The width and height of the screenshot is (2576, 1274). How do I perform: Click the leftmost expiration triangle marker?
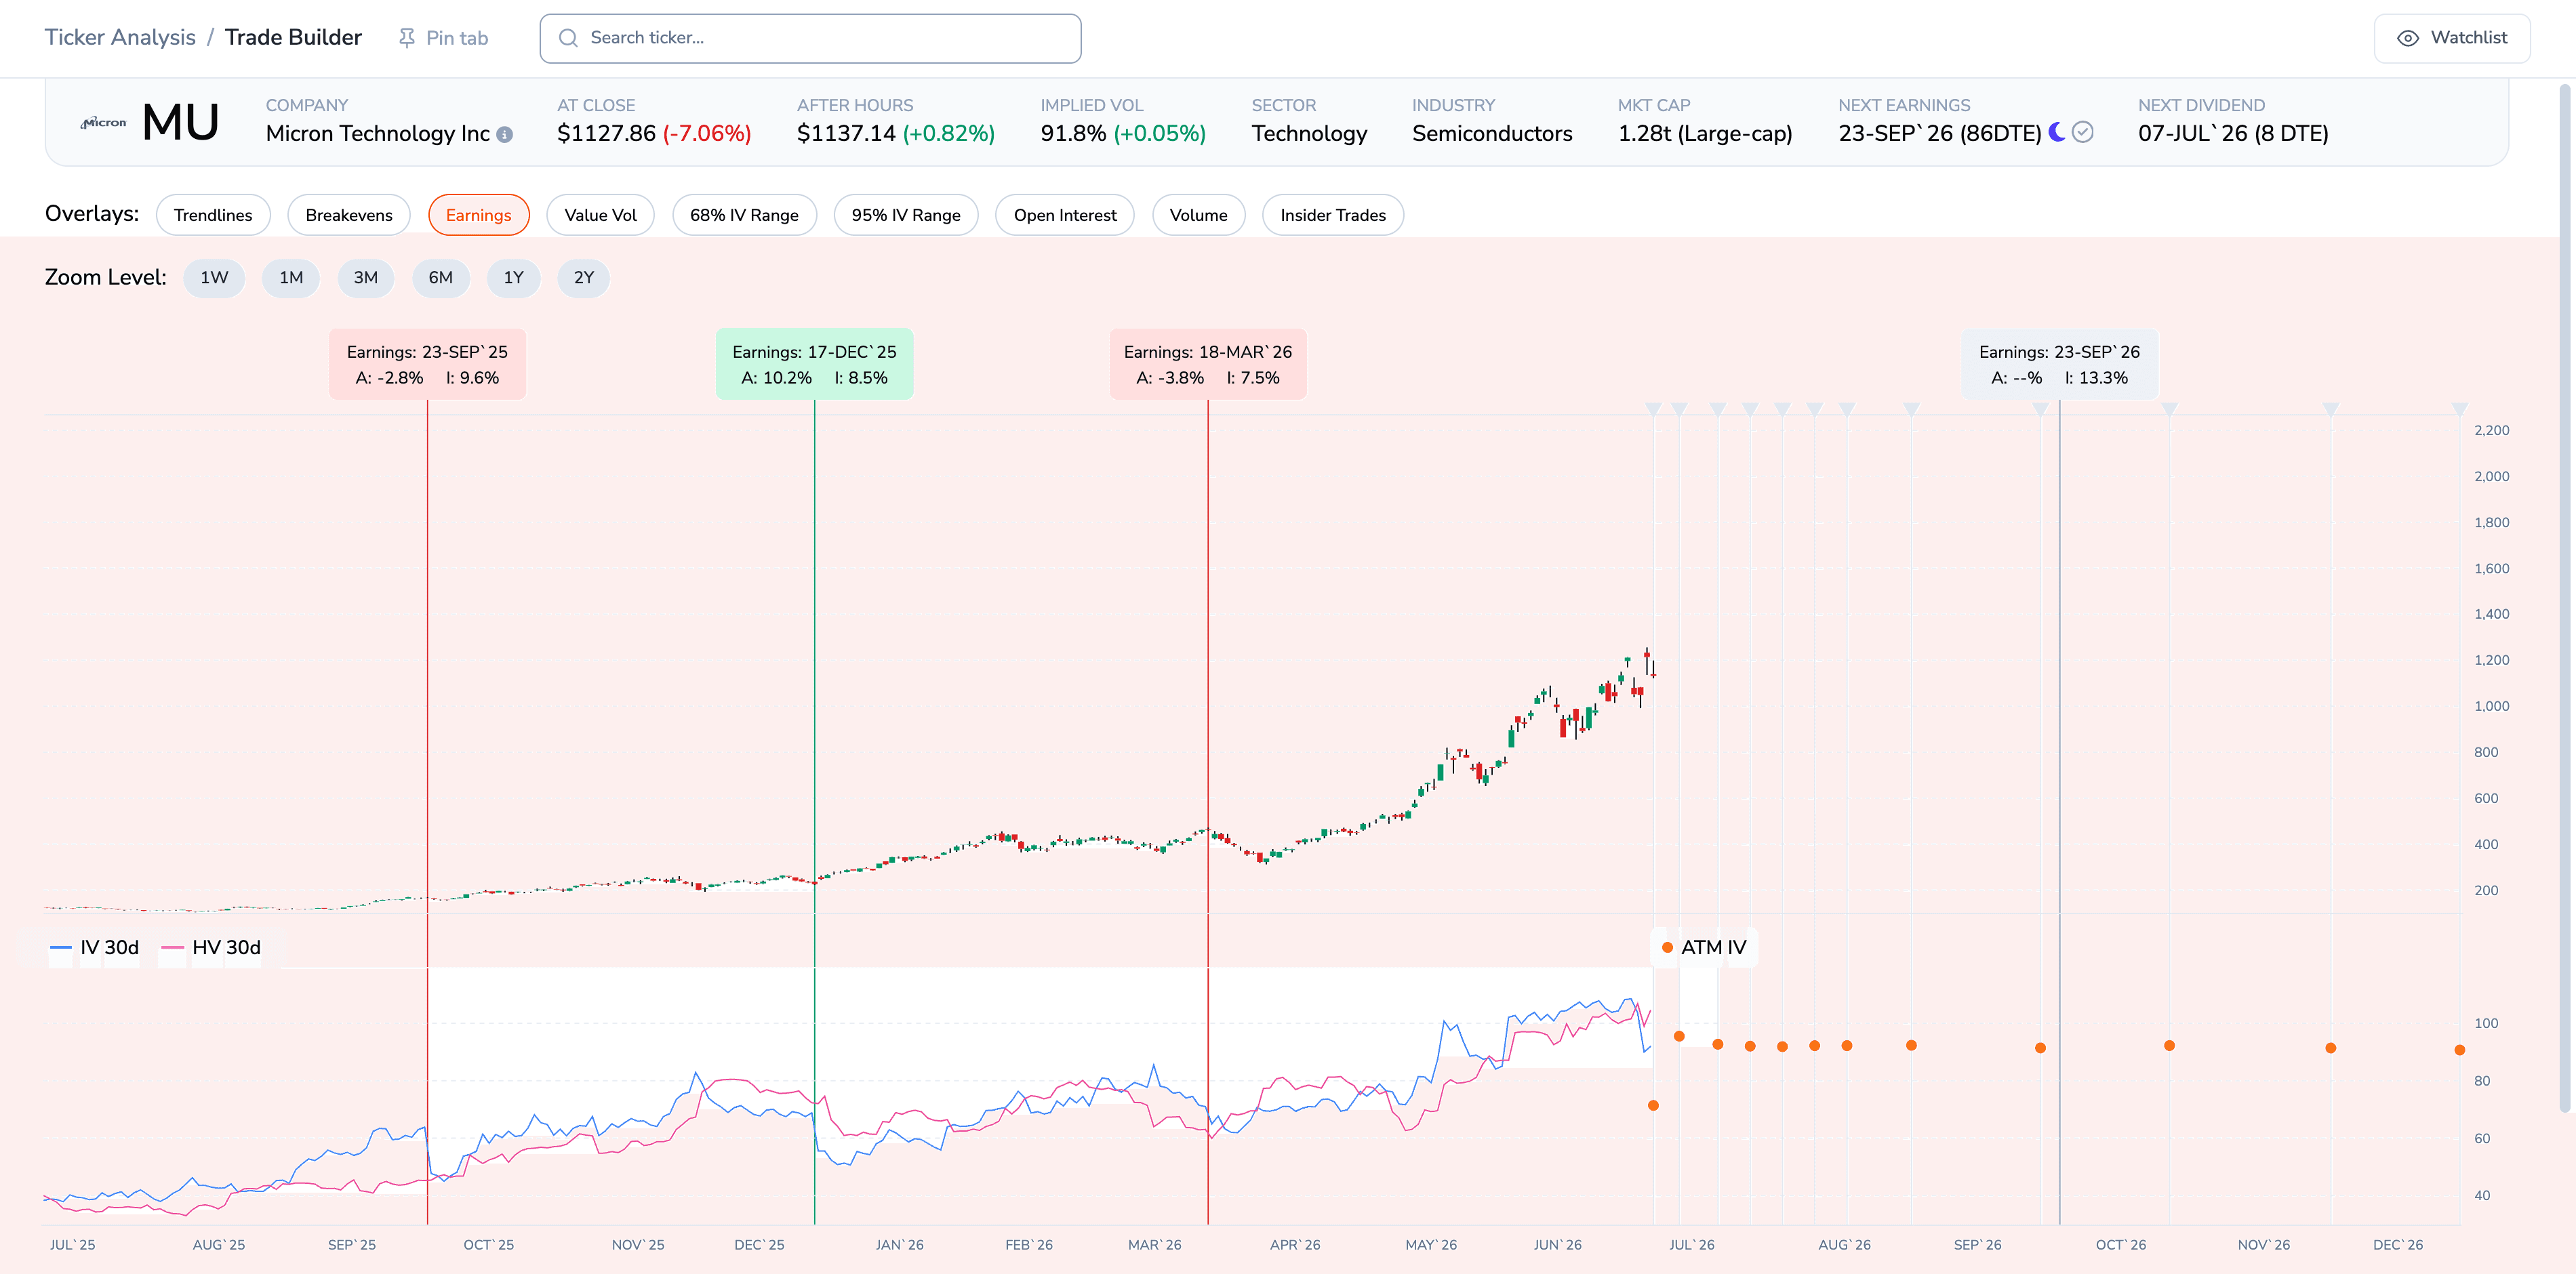pyautogui.click(x=1653, y=409)
